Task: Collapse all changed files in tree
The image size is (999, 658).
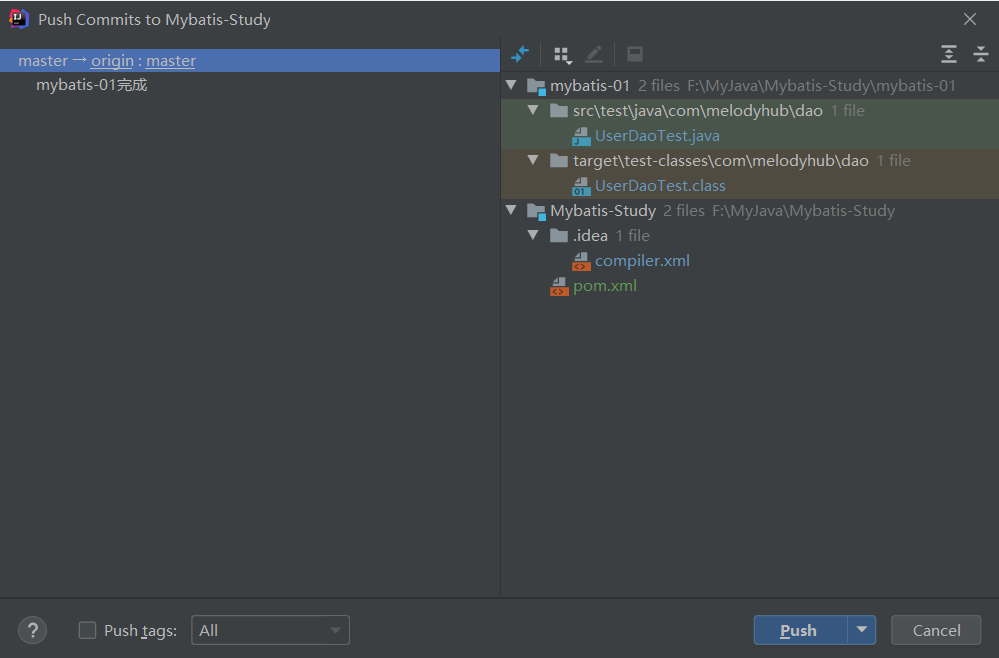Action: (981, 54)
